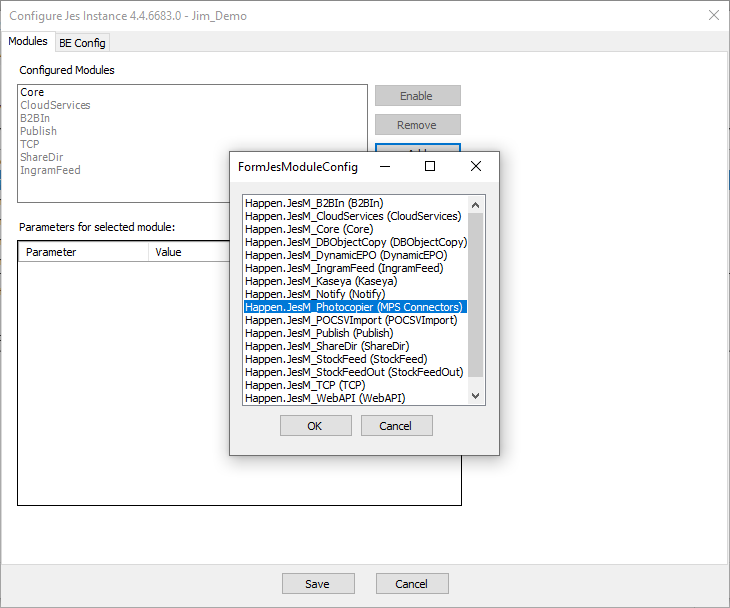Select Happen.JesM_POCSVImport entry
This screenshot has height=608, width=730.
(x=351, y=320)
